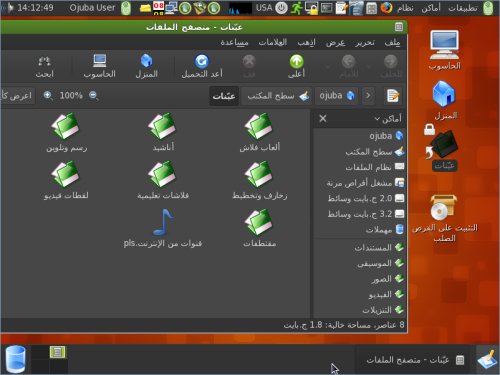Image resolution: width=500 pixels, height=375 pixels.
Task: Select the ألعاب فلاش folder
Action: point(259,132)
